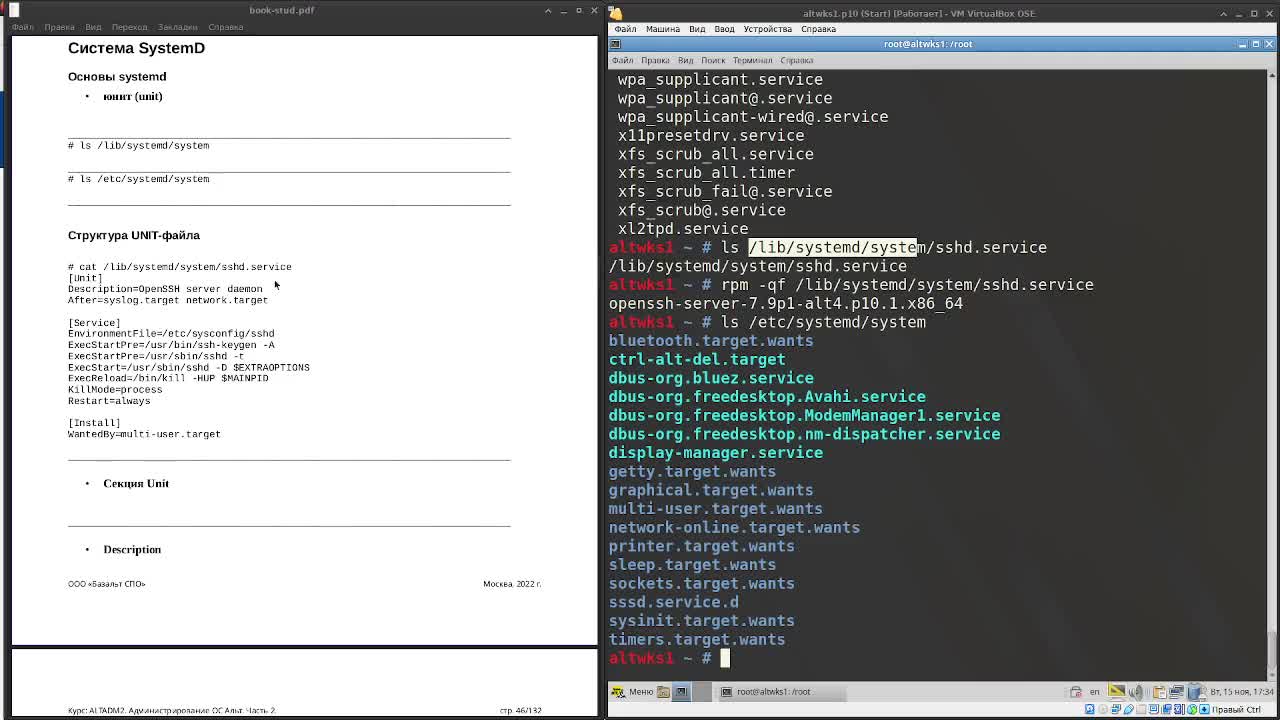Click 'timers.target.wants' in terminal listing
This screenshot has width=1280, height=720.
tap(697, 640)
